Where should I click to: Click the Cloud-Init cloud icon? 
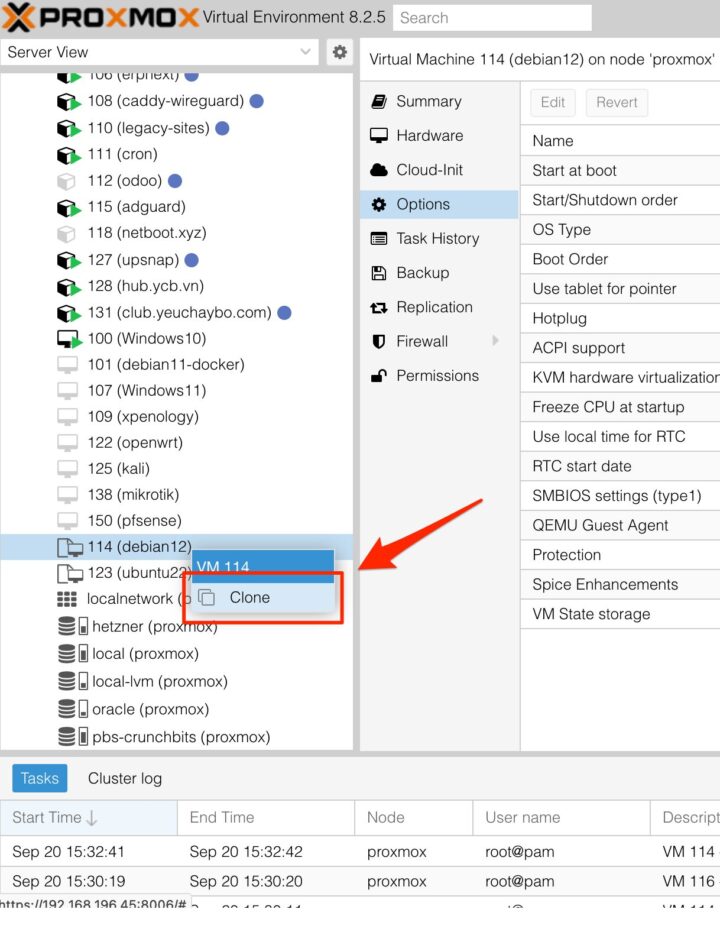379,170
